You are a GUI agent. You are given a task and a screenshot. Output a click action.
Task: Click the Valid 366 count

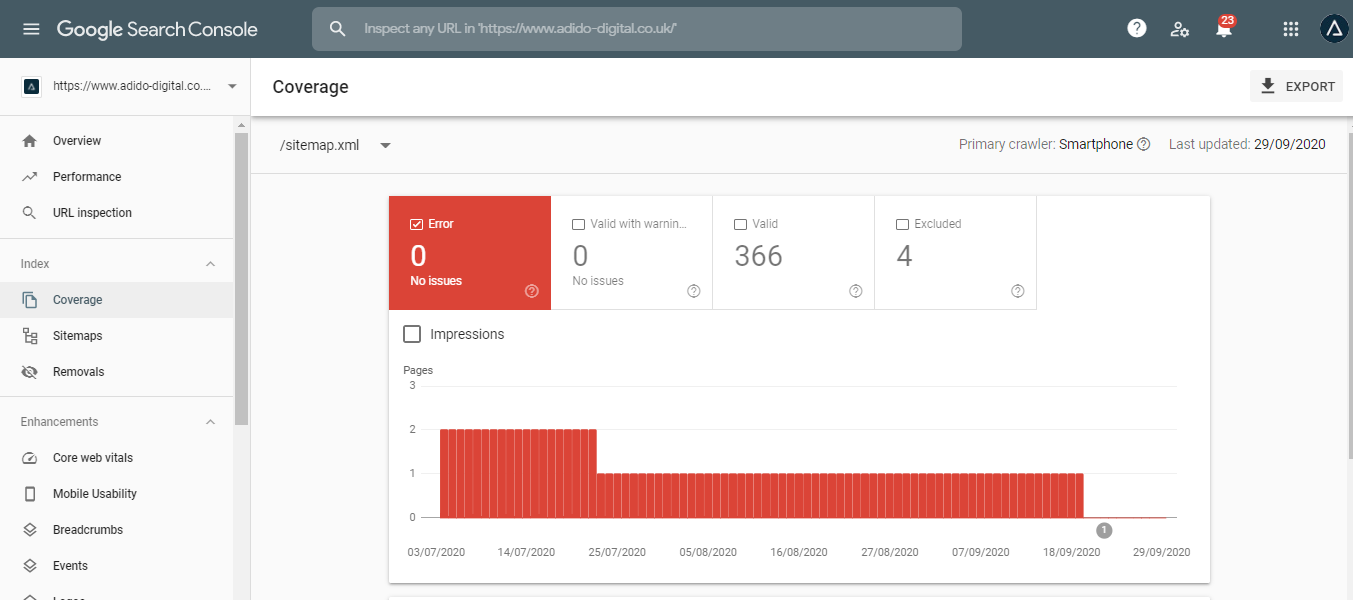click(759, 257)
